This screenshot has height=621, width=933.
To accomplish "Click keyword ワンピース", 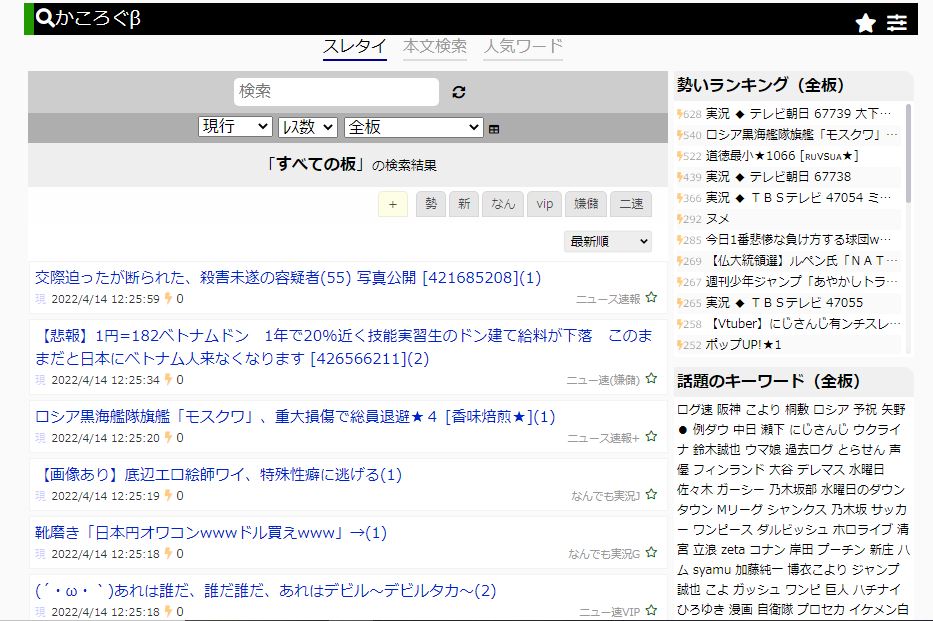I will (x=723, y=529).
